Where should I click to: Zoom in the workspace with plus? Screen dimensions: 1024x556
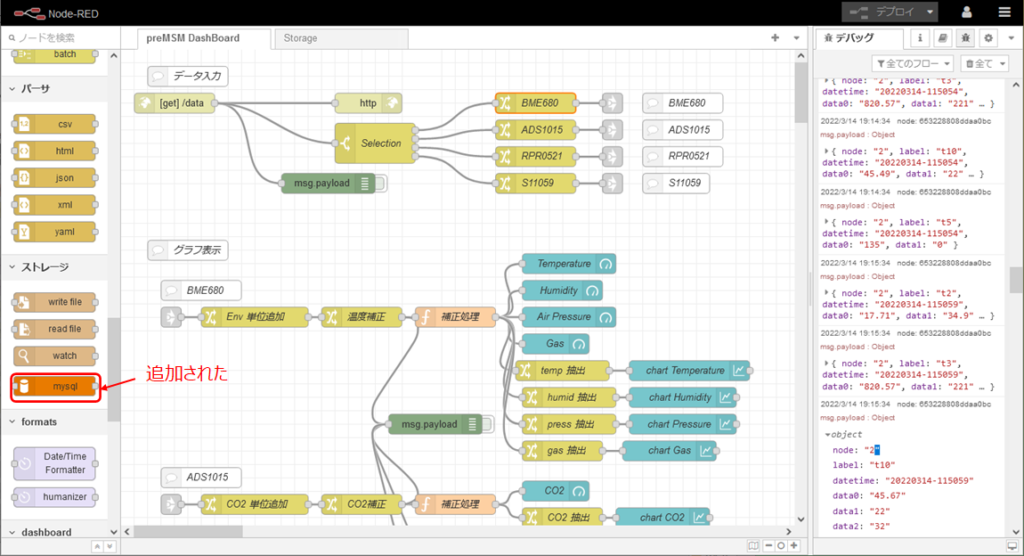pos(793,546)
